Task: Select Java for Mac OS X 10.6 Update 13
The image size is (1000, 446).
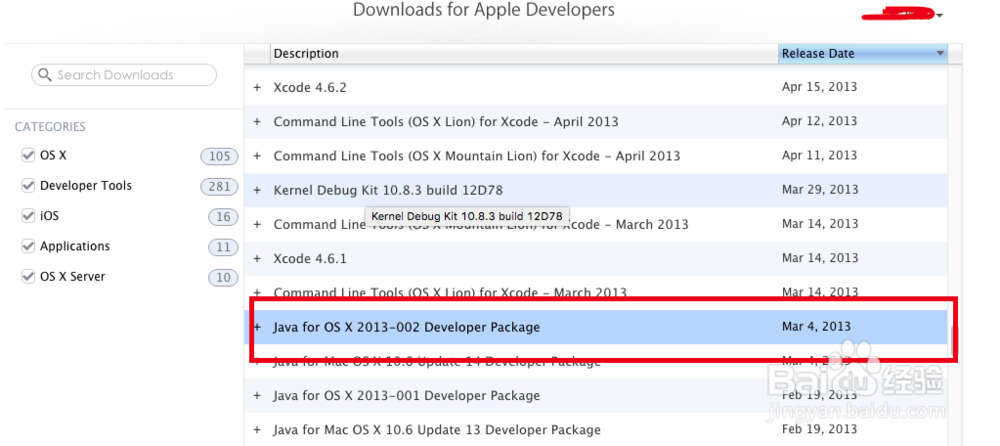Action: 437,430
